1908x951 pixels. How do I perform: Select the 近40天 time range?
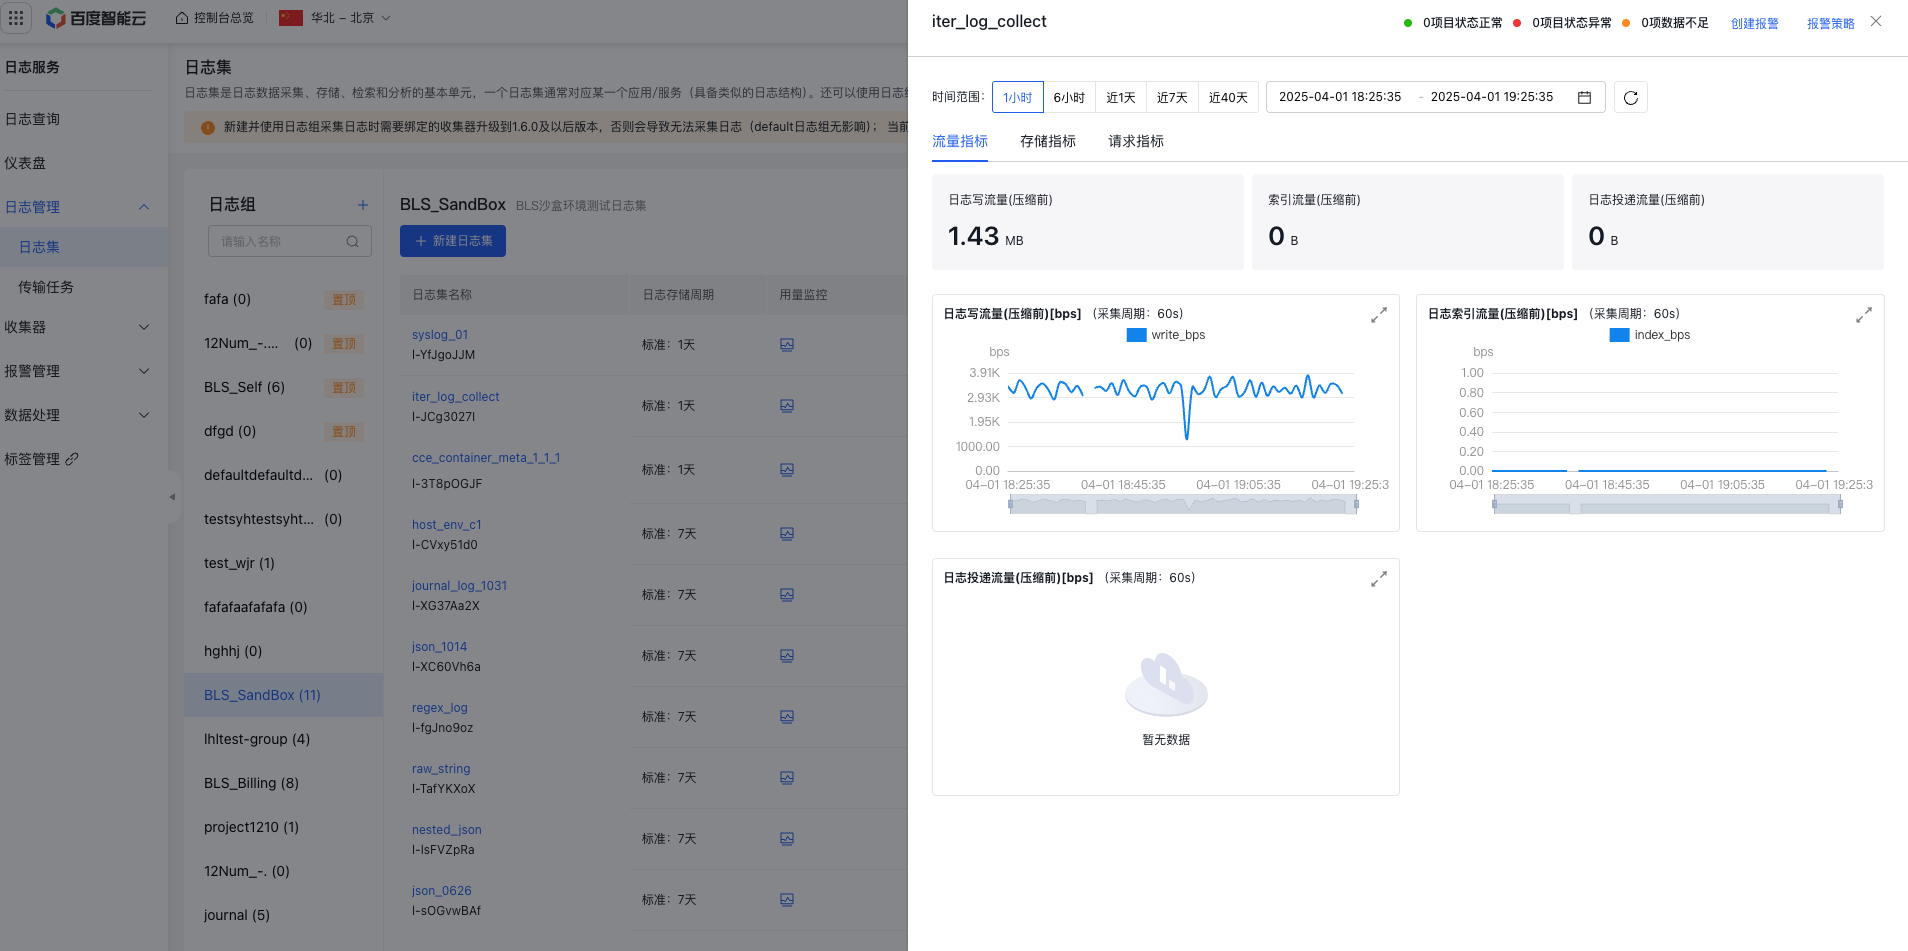[x=1228, y=97]
